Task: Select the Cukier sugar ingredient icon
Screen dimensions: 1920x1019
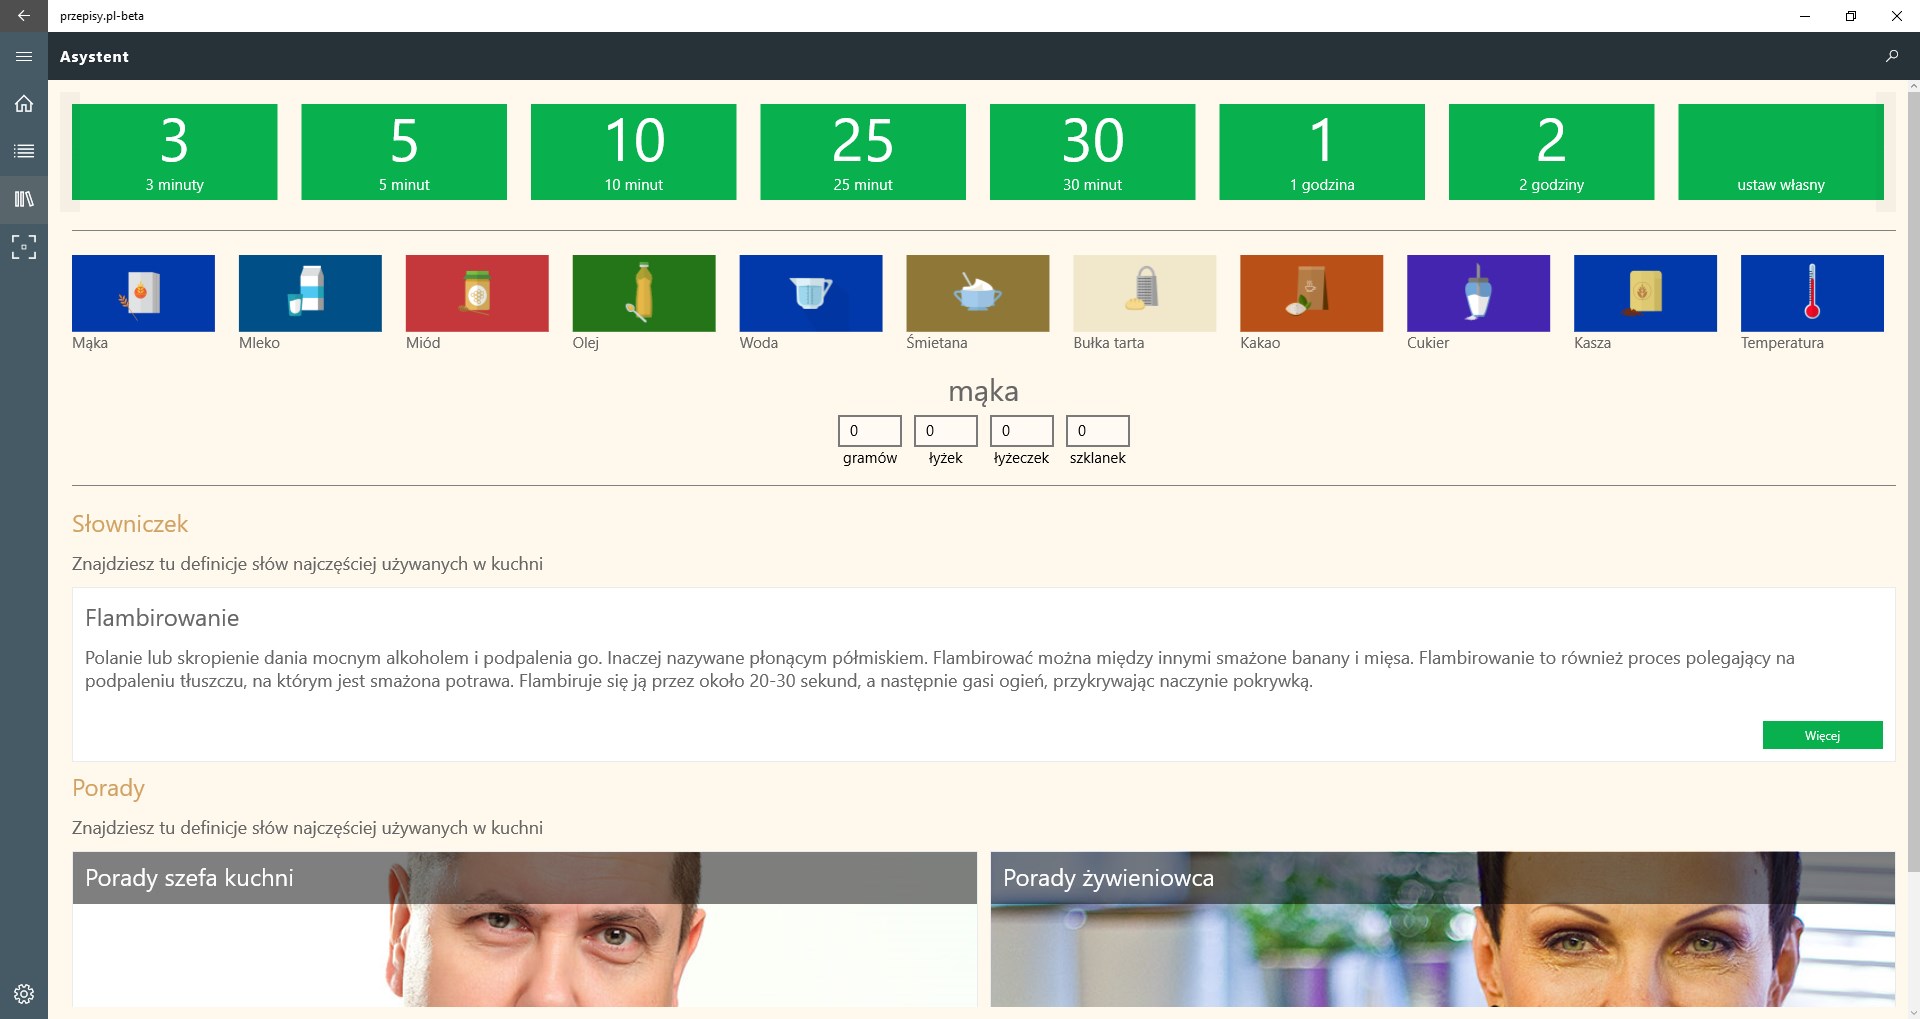Action: click(x=1479, y=293)
